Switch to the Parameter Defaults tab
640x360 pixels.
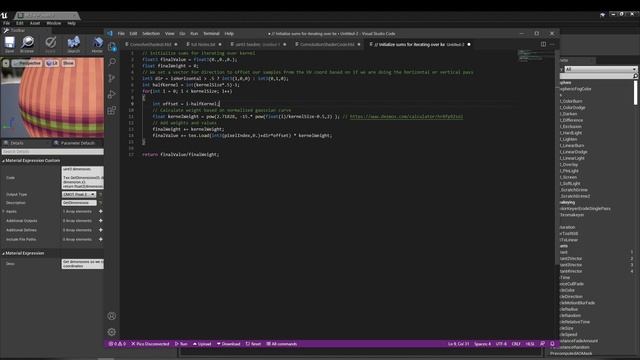point(74,143)
